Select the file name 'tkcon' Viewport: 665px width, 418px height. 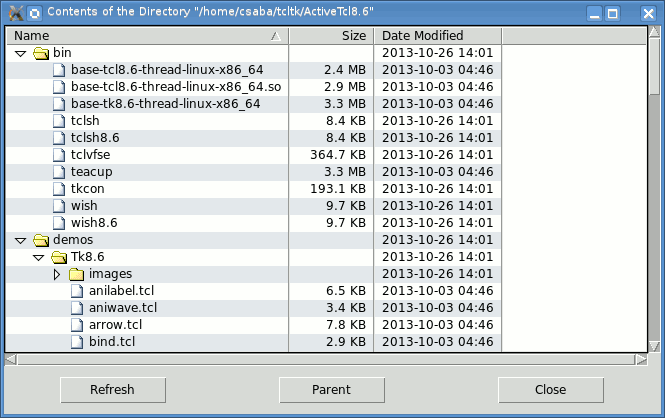click(x=87, y=189)
